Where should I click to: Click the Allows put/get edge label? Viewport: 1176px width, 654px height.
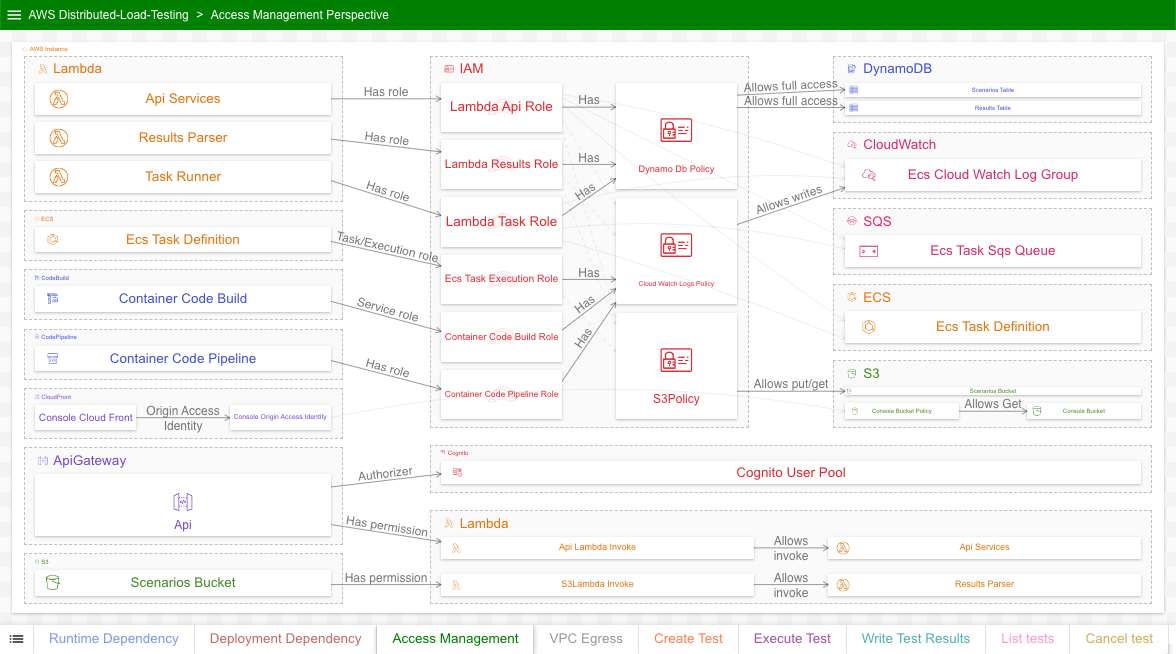click(x=790, y=384)
